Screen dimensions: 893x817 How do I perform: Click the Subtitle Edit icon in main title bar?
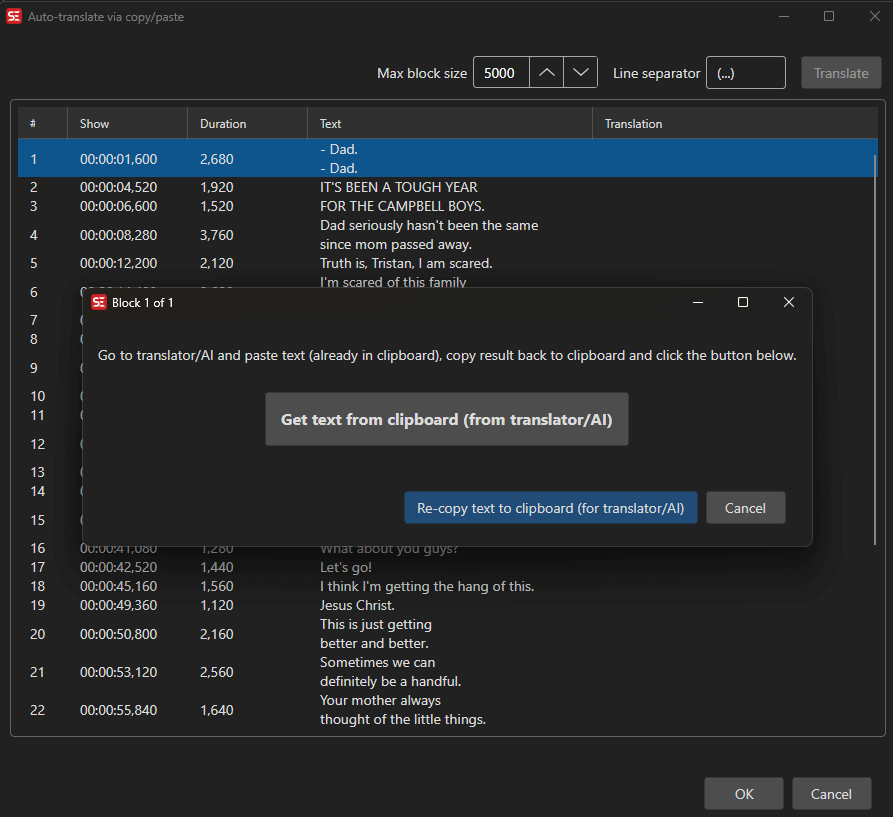coord(14,17)
